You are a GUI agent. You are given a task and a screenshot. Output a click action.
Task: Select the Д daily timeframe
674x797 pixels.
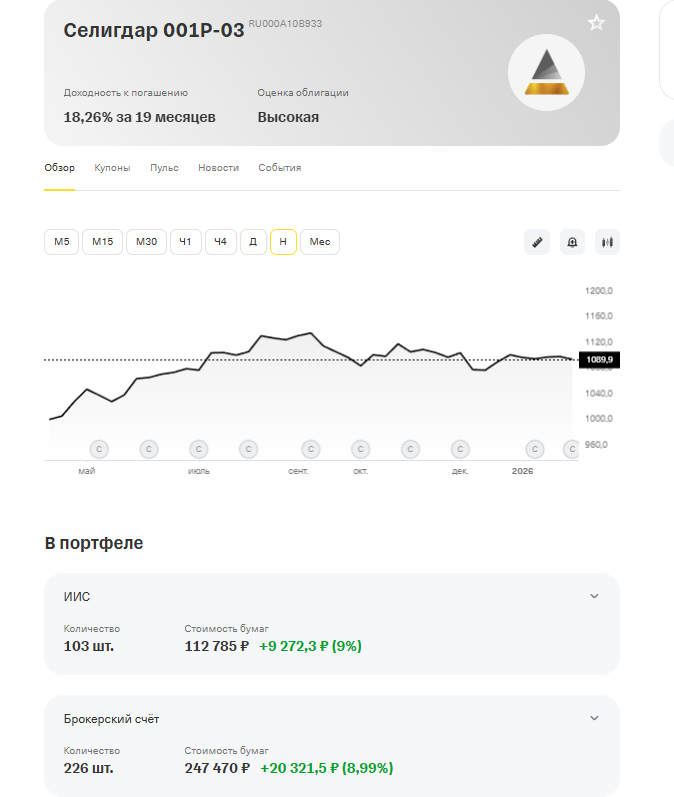[253, 242]
